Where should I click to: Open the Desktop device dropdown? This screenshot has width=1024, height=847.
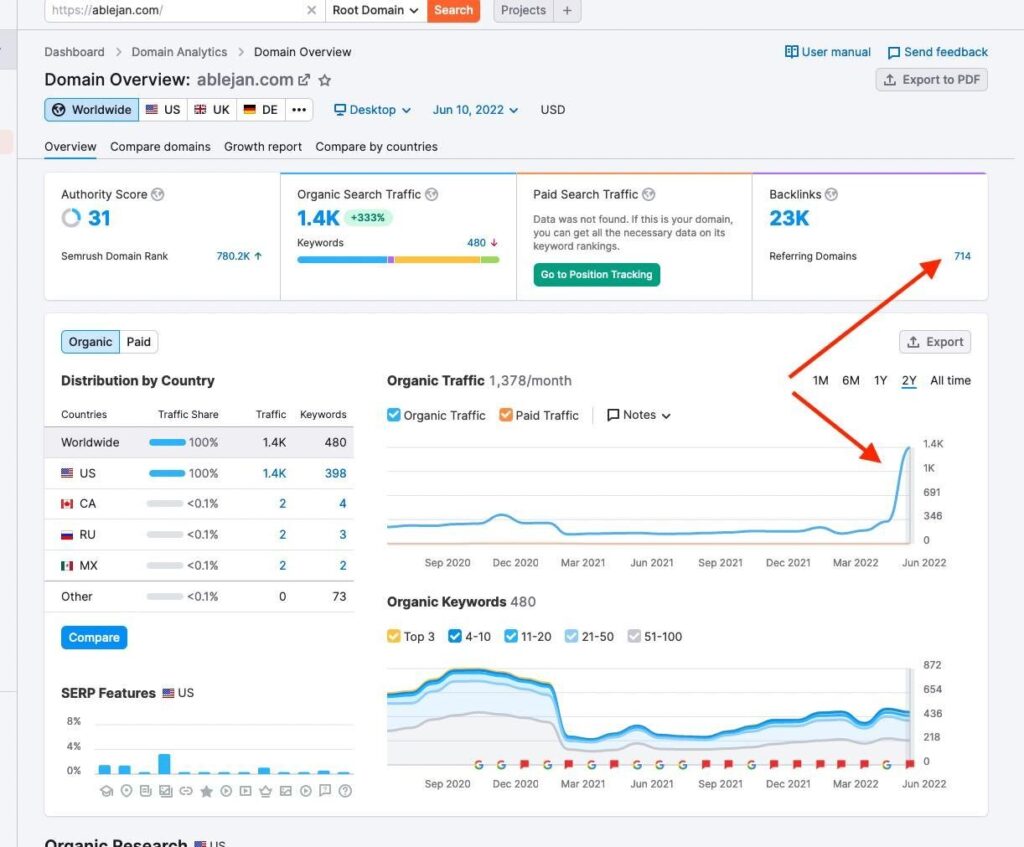click(372, 110)
